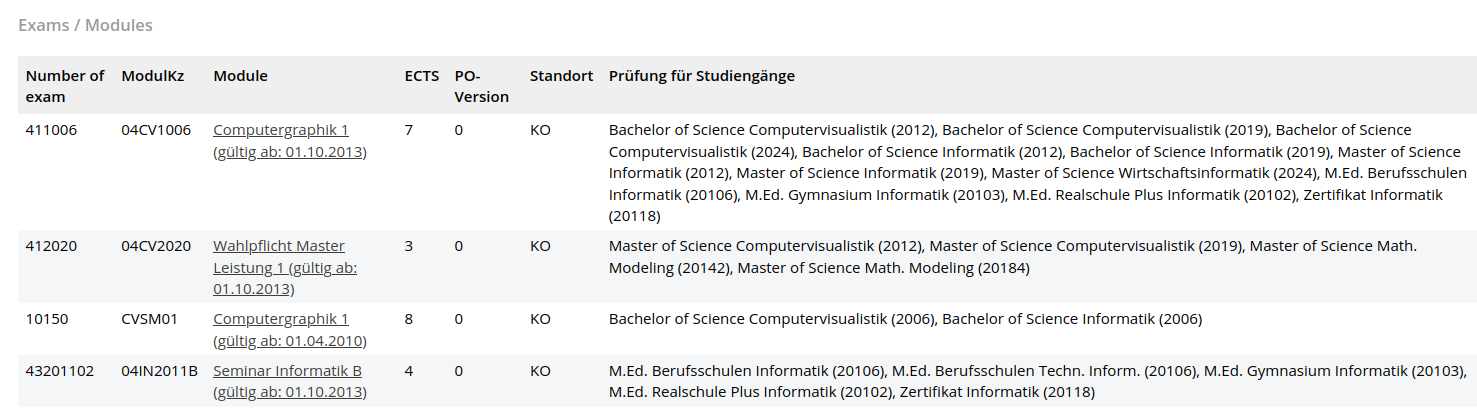This screenshot has height=413, width=1477.
Task: Open Seminar Informatik B module link
Action: point(287,371)
